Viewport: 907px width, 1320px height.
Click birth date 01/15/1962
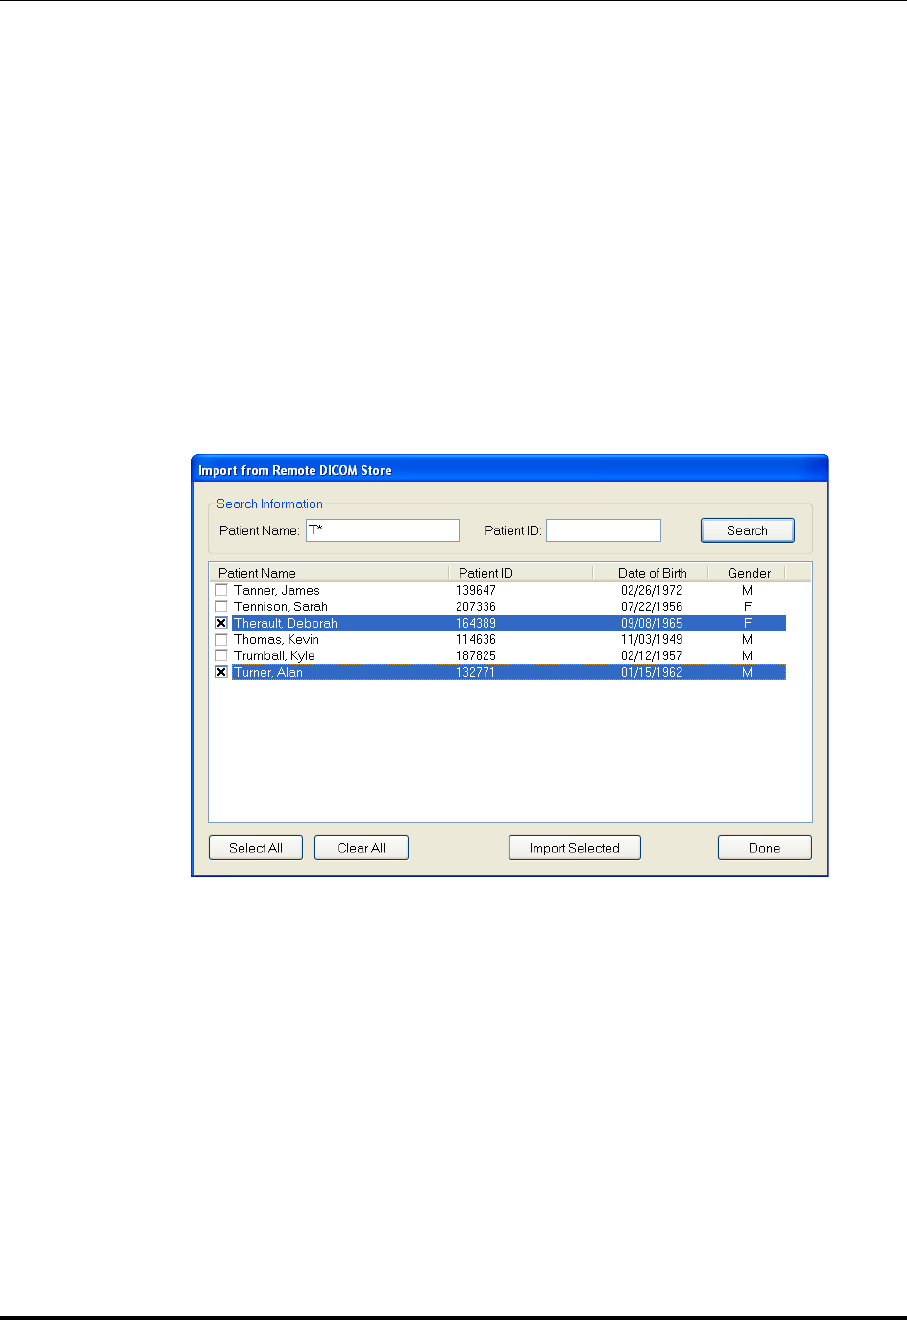click(652, 672)
